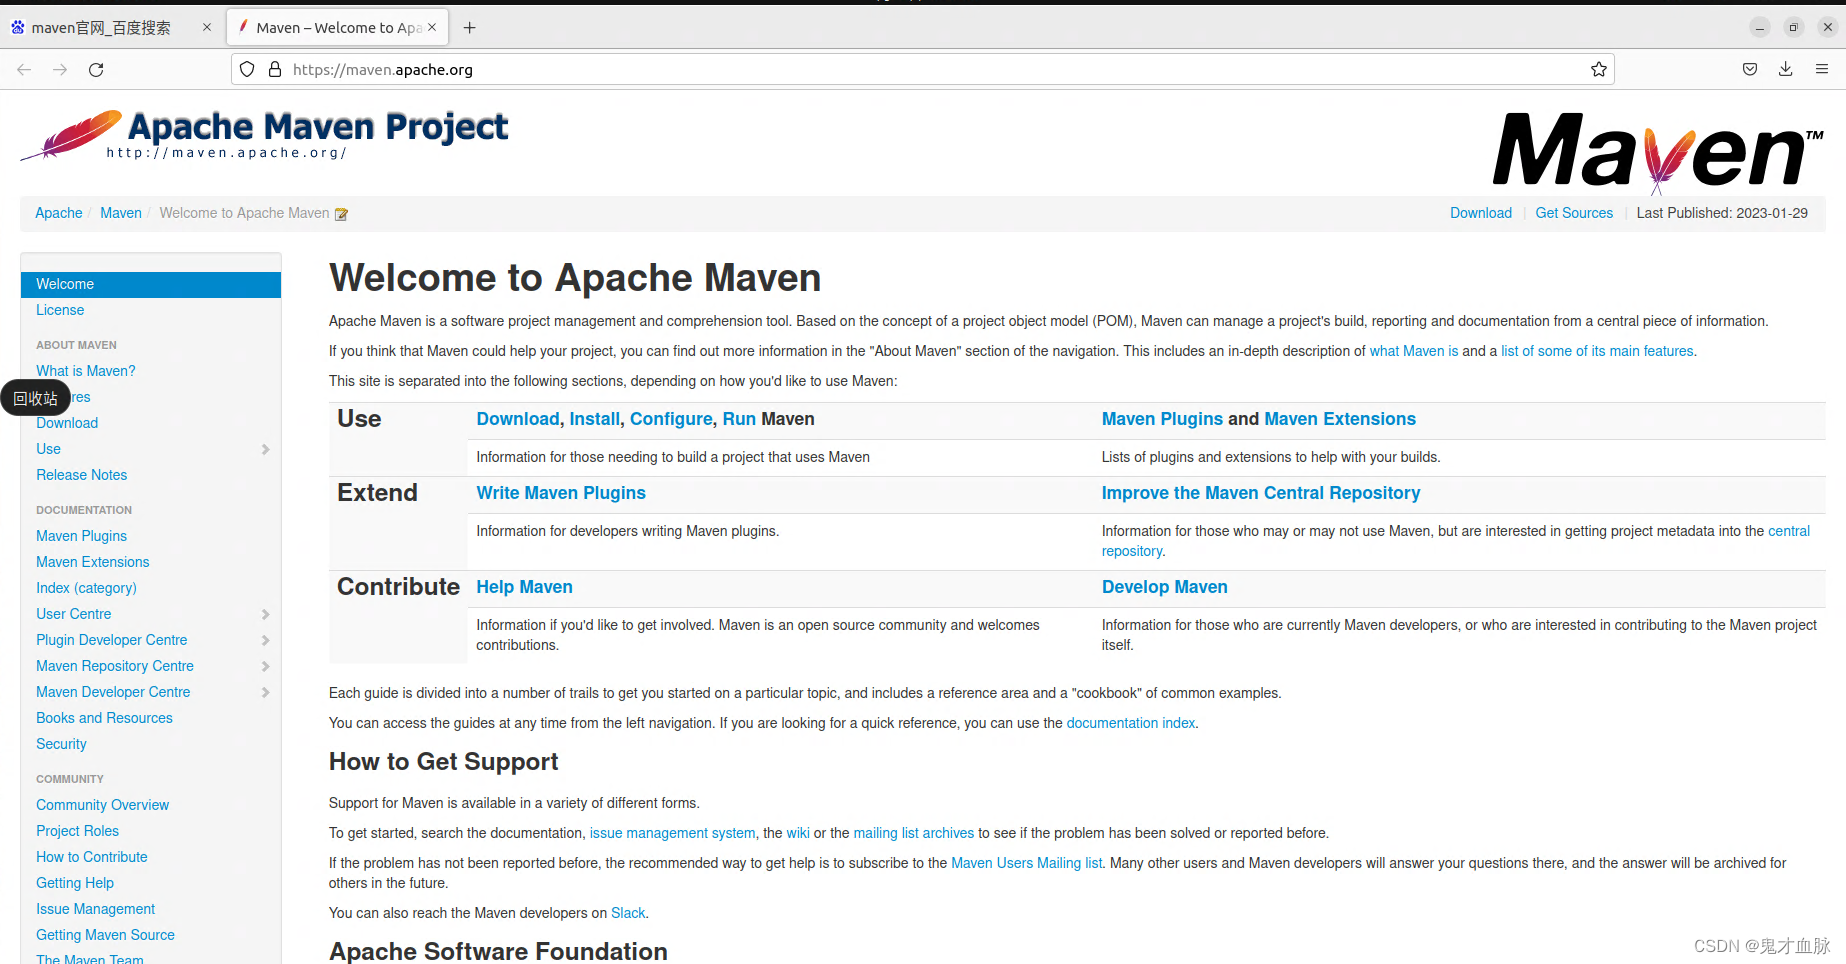
Task: Reload the Maven page
Action: point(96,69)
